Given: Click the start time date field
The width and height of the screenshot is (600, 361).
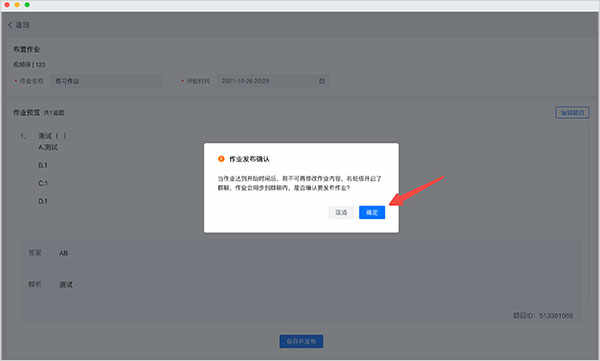Looking at the screenshot, I should 273,81.
